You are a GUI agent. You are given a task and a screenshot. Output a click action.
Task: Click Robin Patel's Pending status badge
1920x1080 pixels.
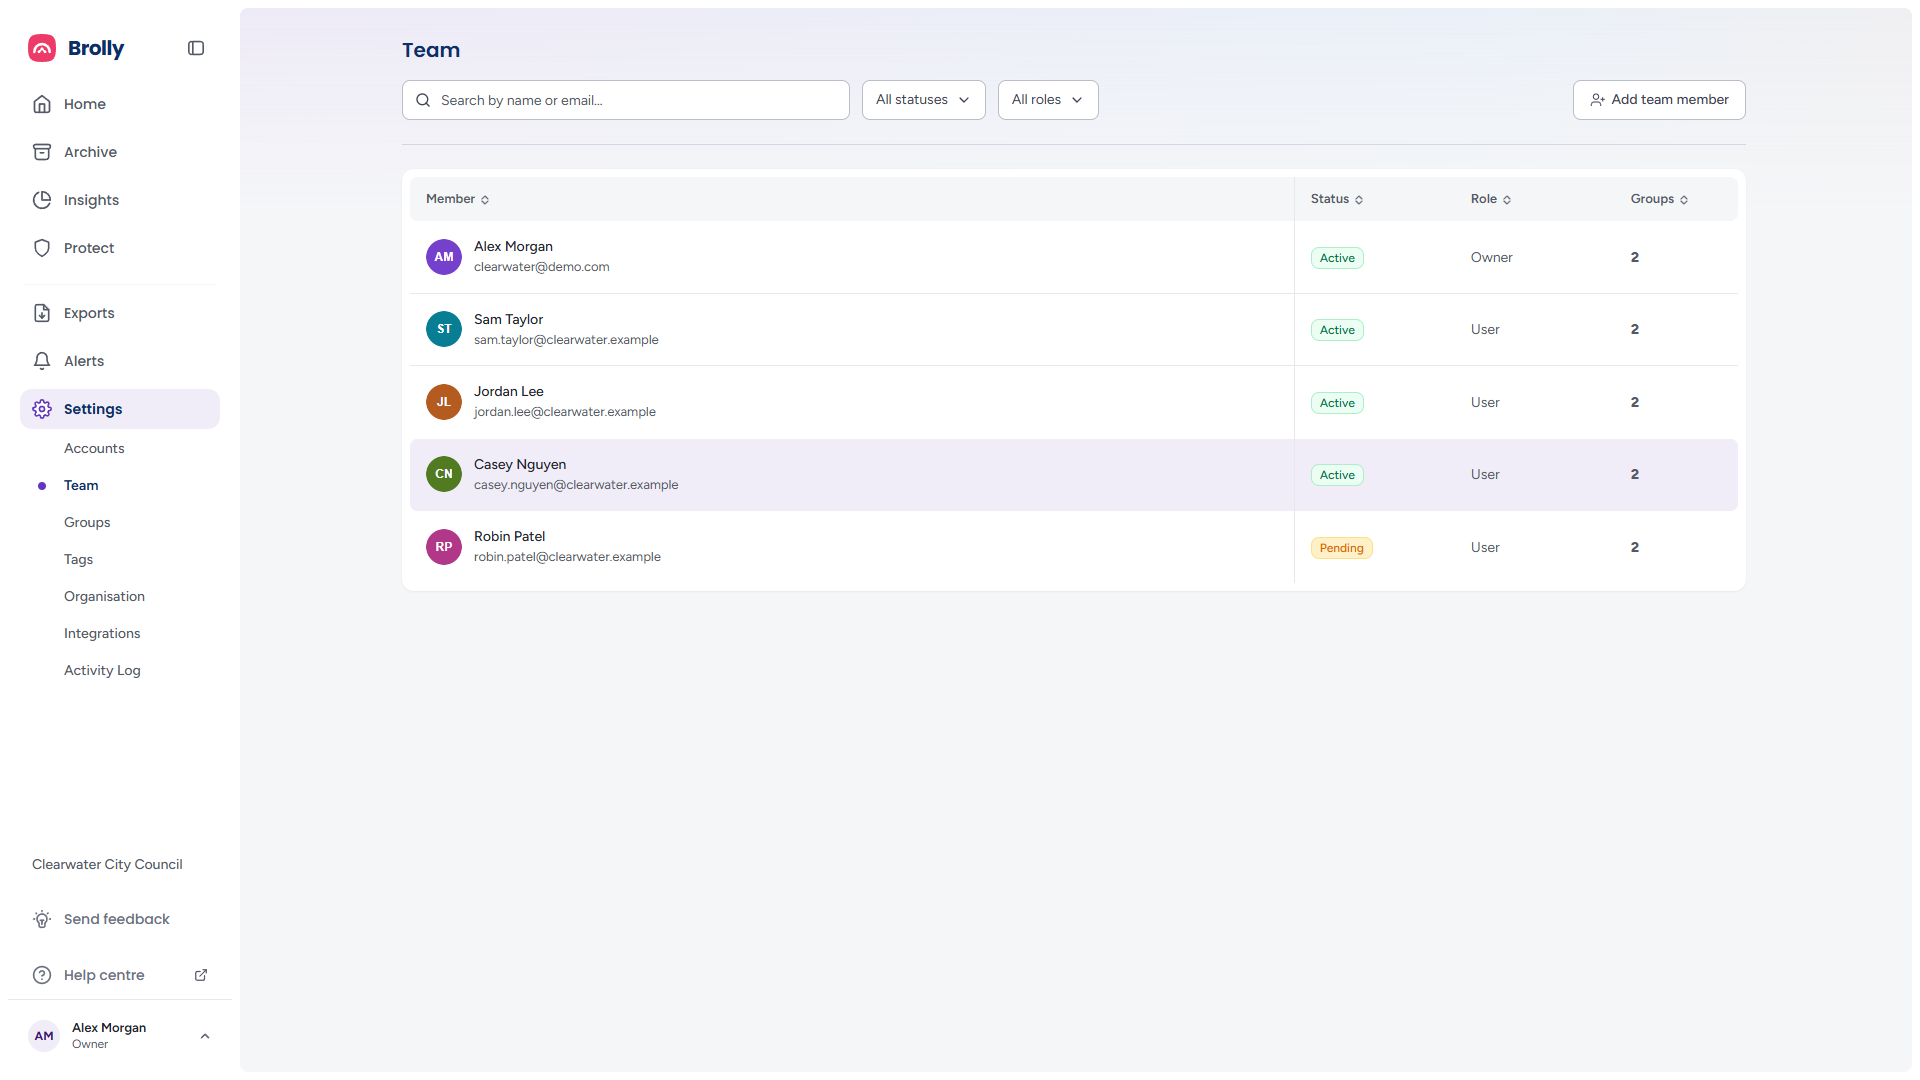1341,548
